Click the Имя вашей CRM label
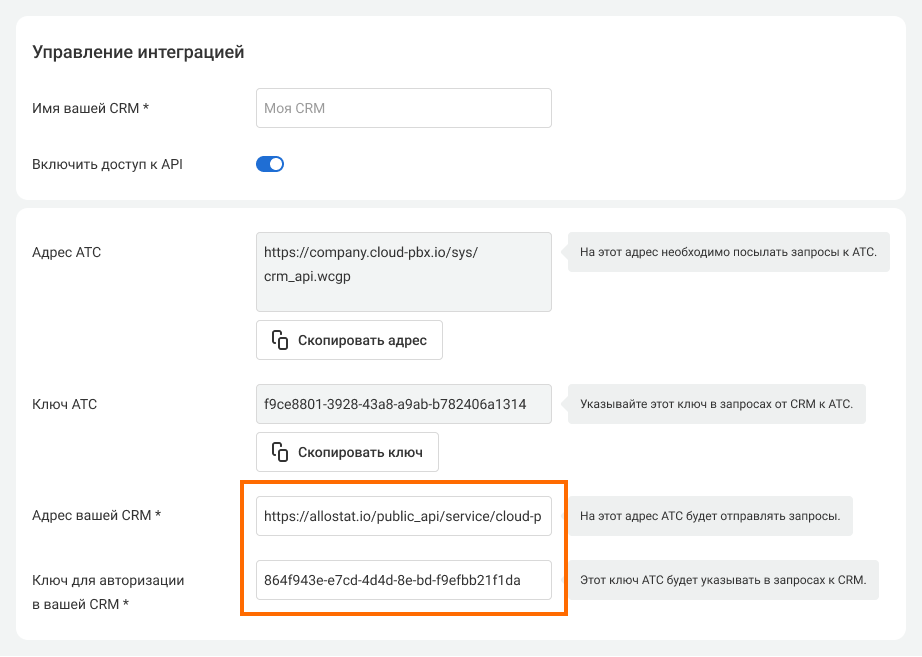This screenshot has width=922, height=657. [91, 108]
